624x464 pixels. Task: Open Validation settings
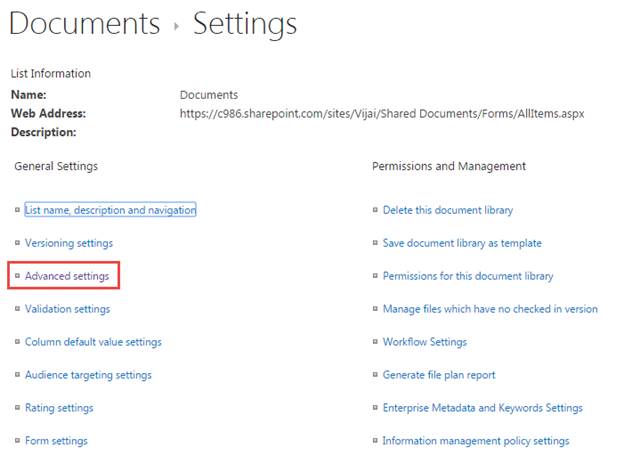pyautogui.click(x=67, y=309)
